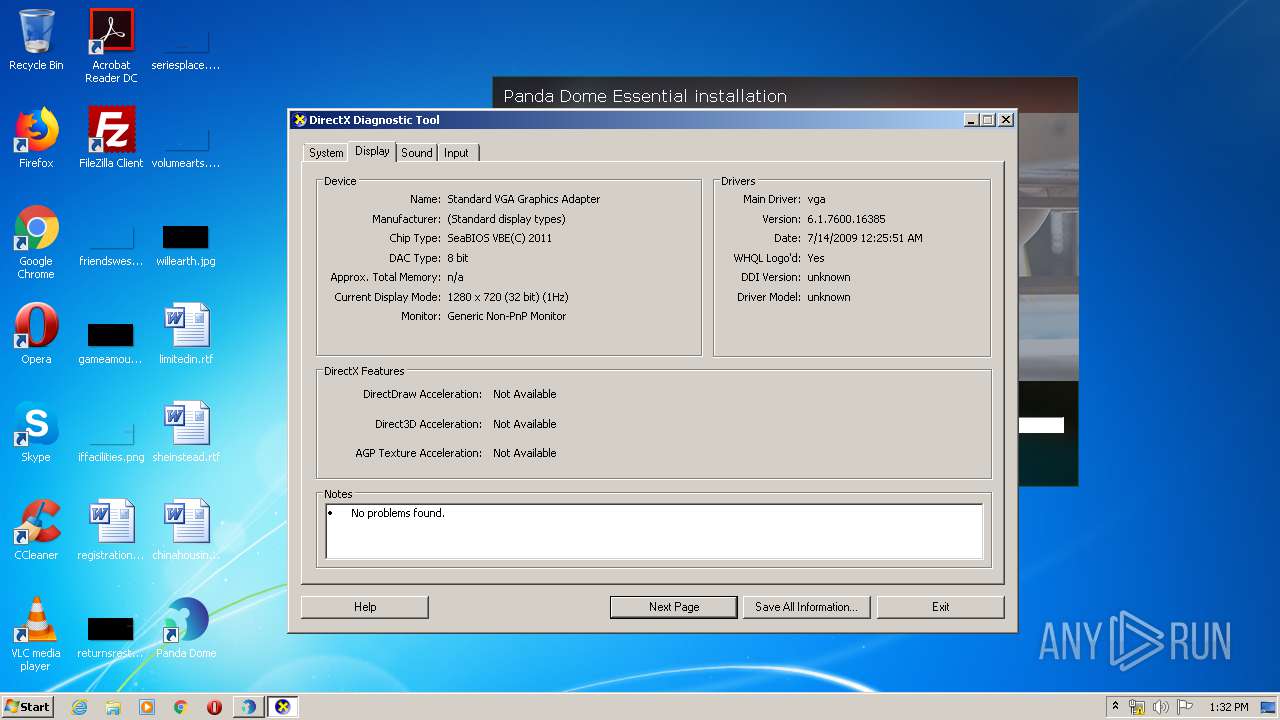1280x720 pixels.
Task: Select the iffacilities.png file icon
Action: (x=111, y=441)
